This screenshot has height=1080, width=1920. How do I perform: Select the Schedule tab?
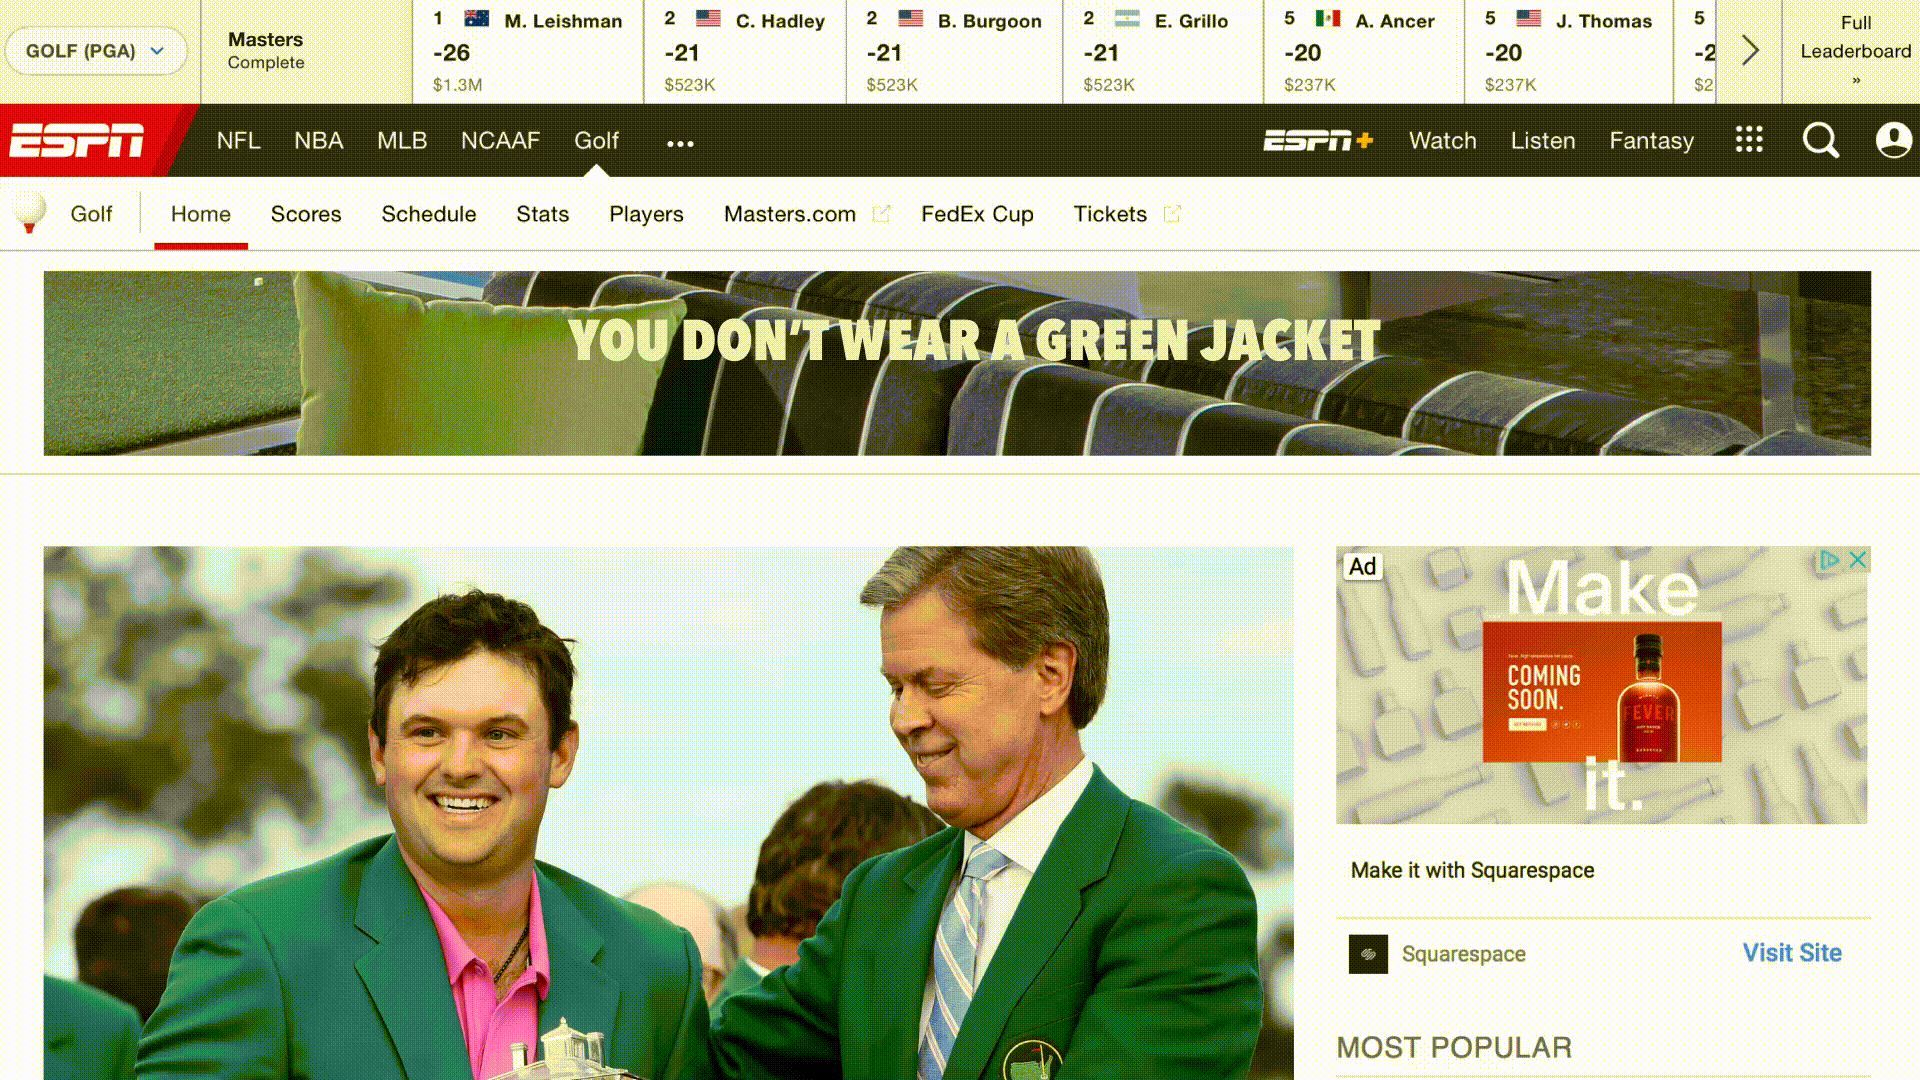point(428,214)
